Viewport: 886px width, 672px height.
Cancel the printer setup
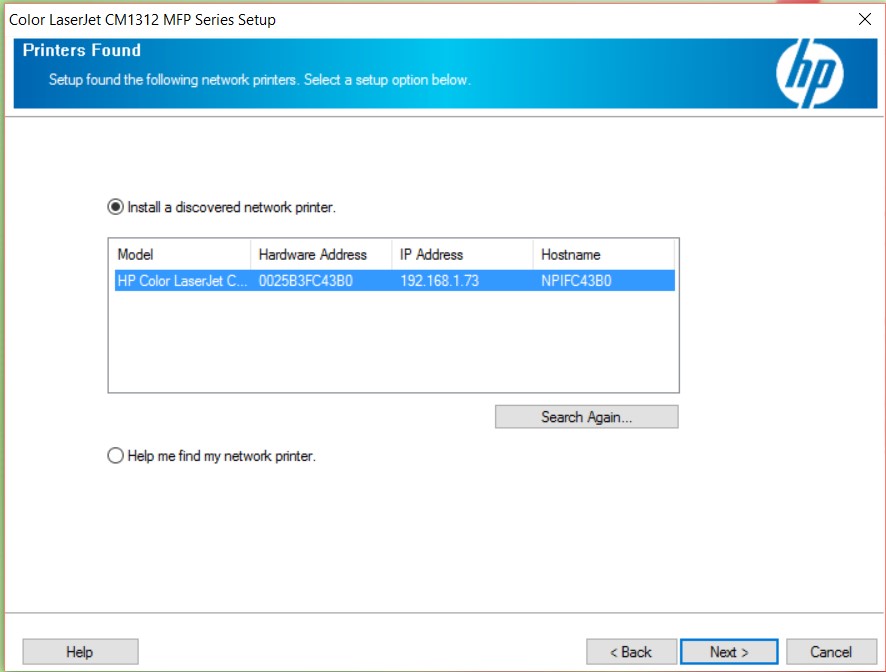pyautogui.click(x=831, y=652)
